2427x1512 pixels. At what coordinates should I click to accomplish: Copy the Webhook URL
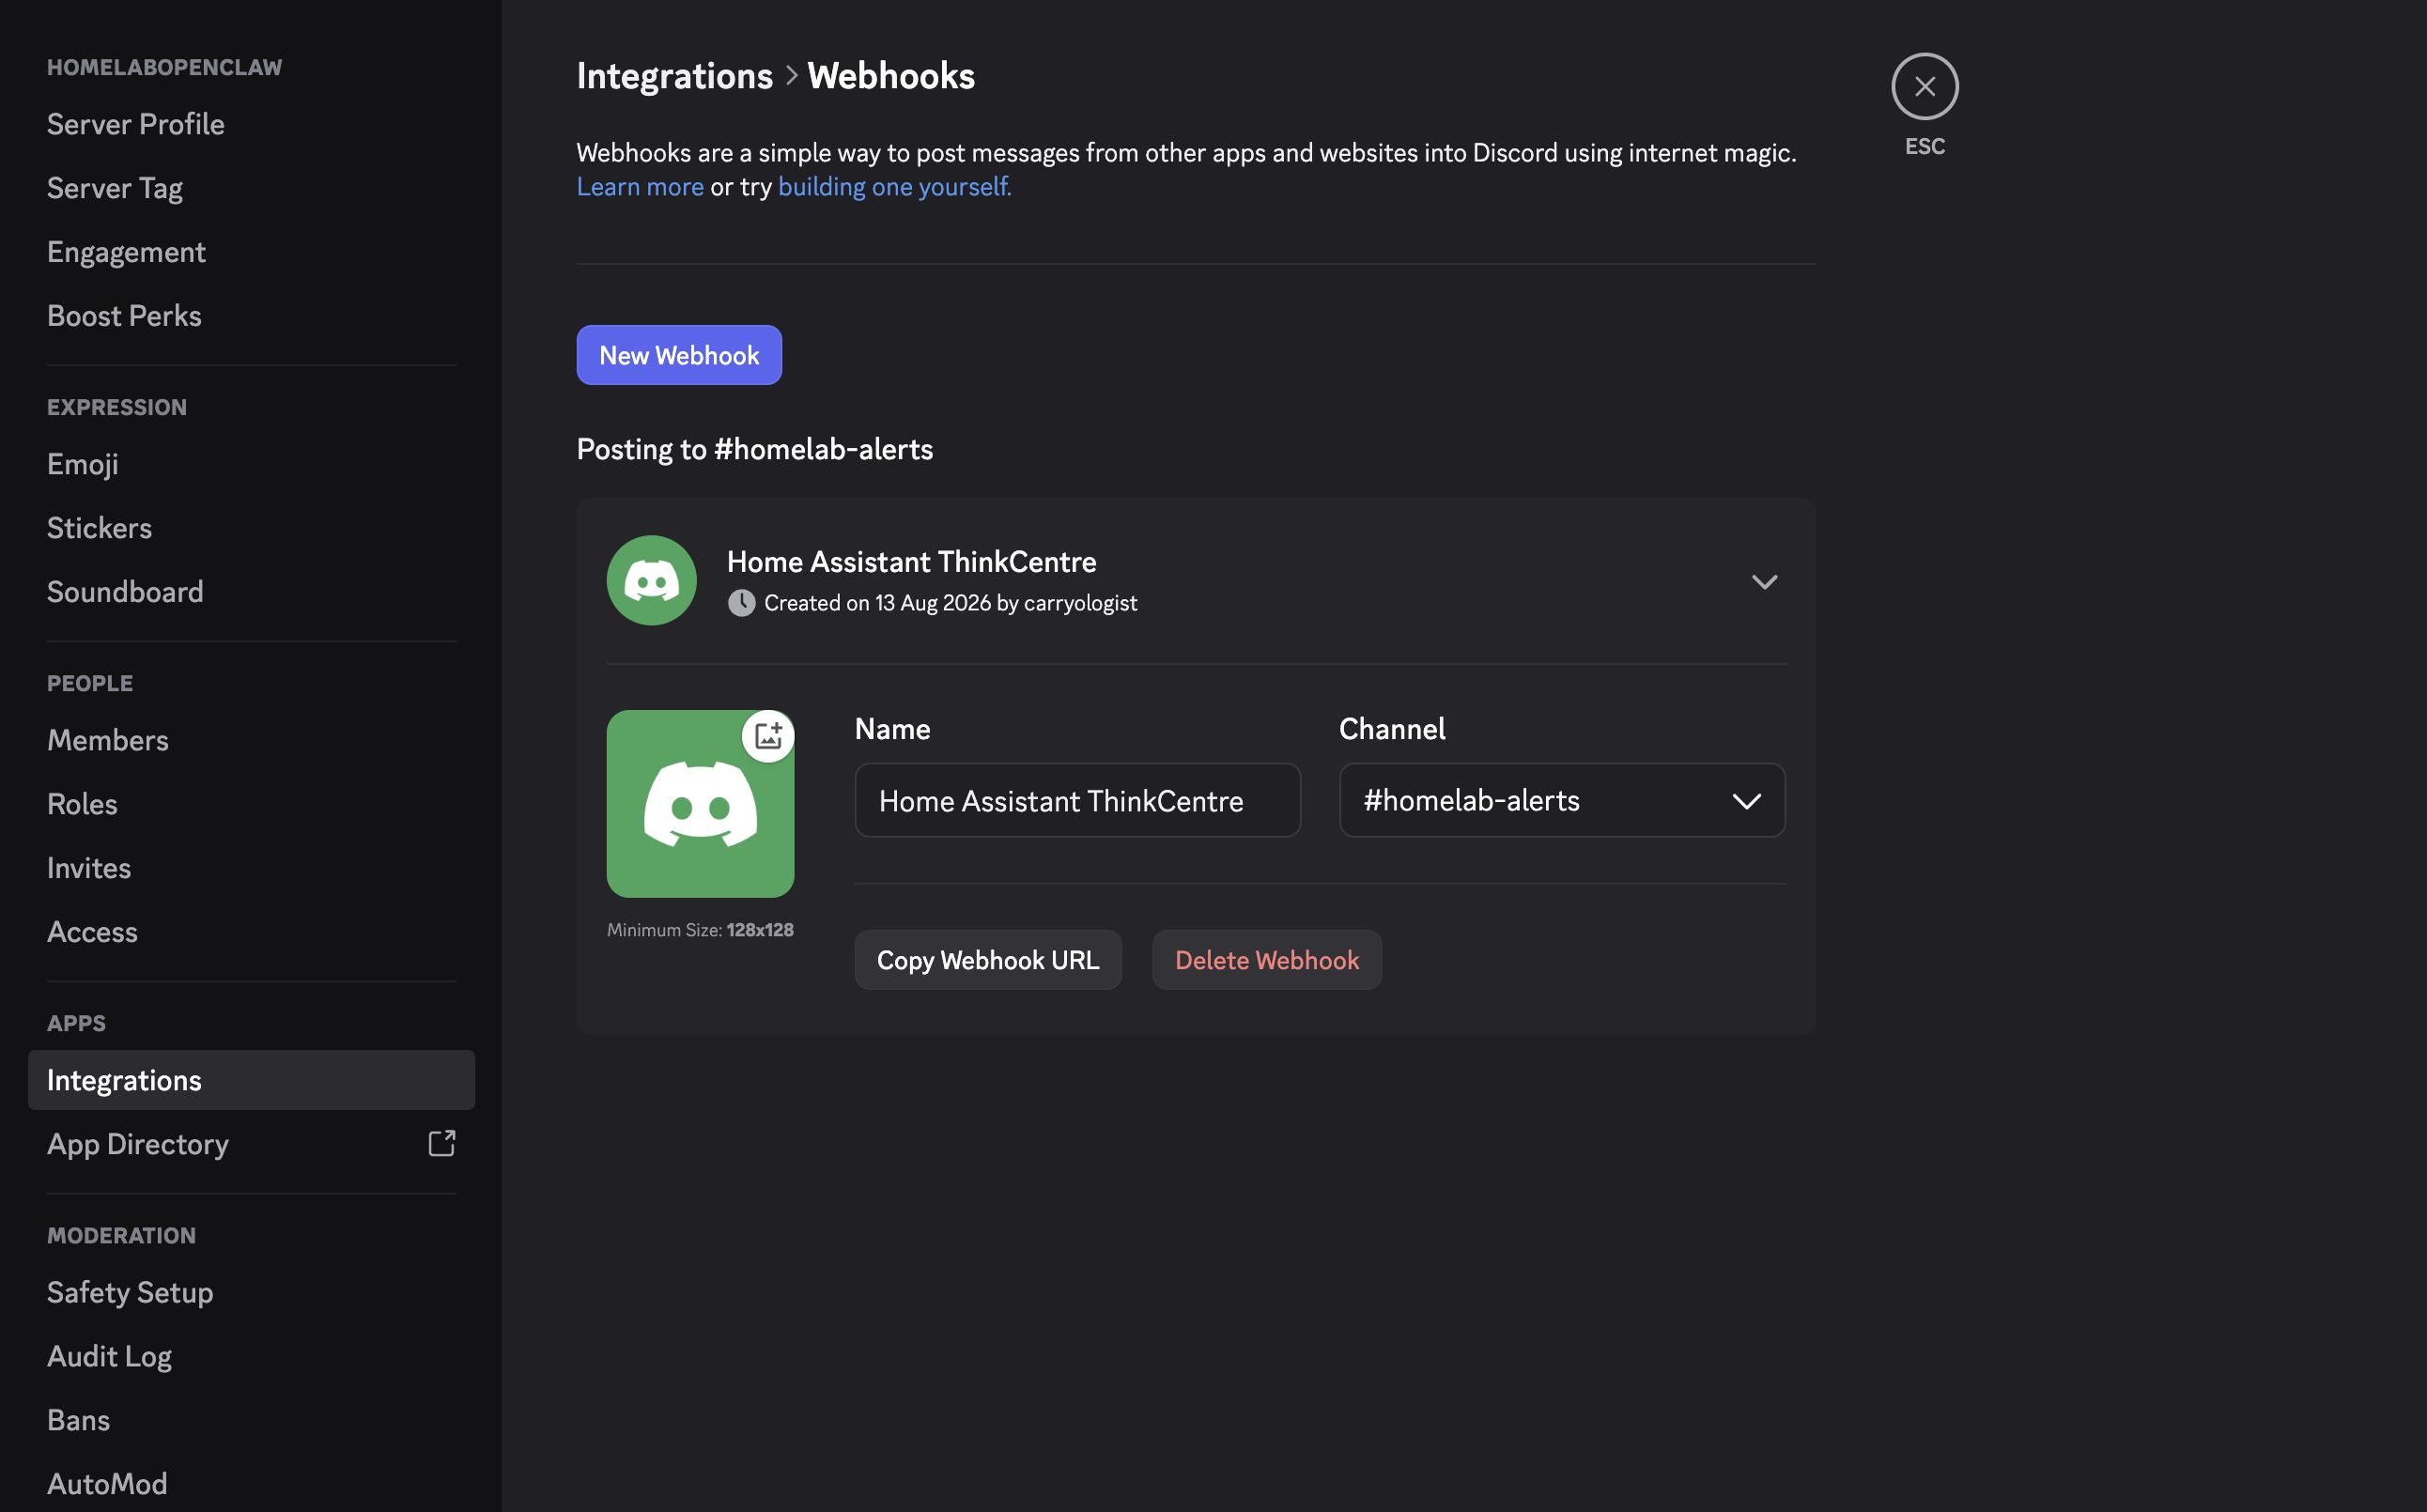988,960
